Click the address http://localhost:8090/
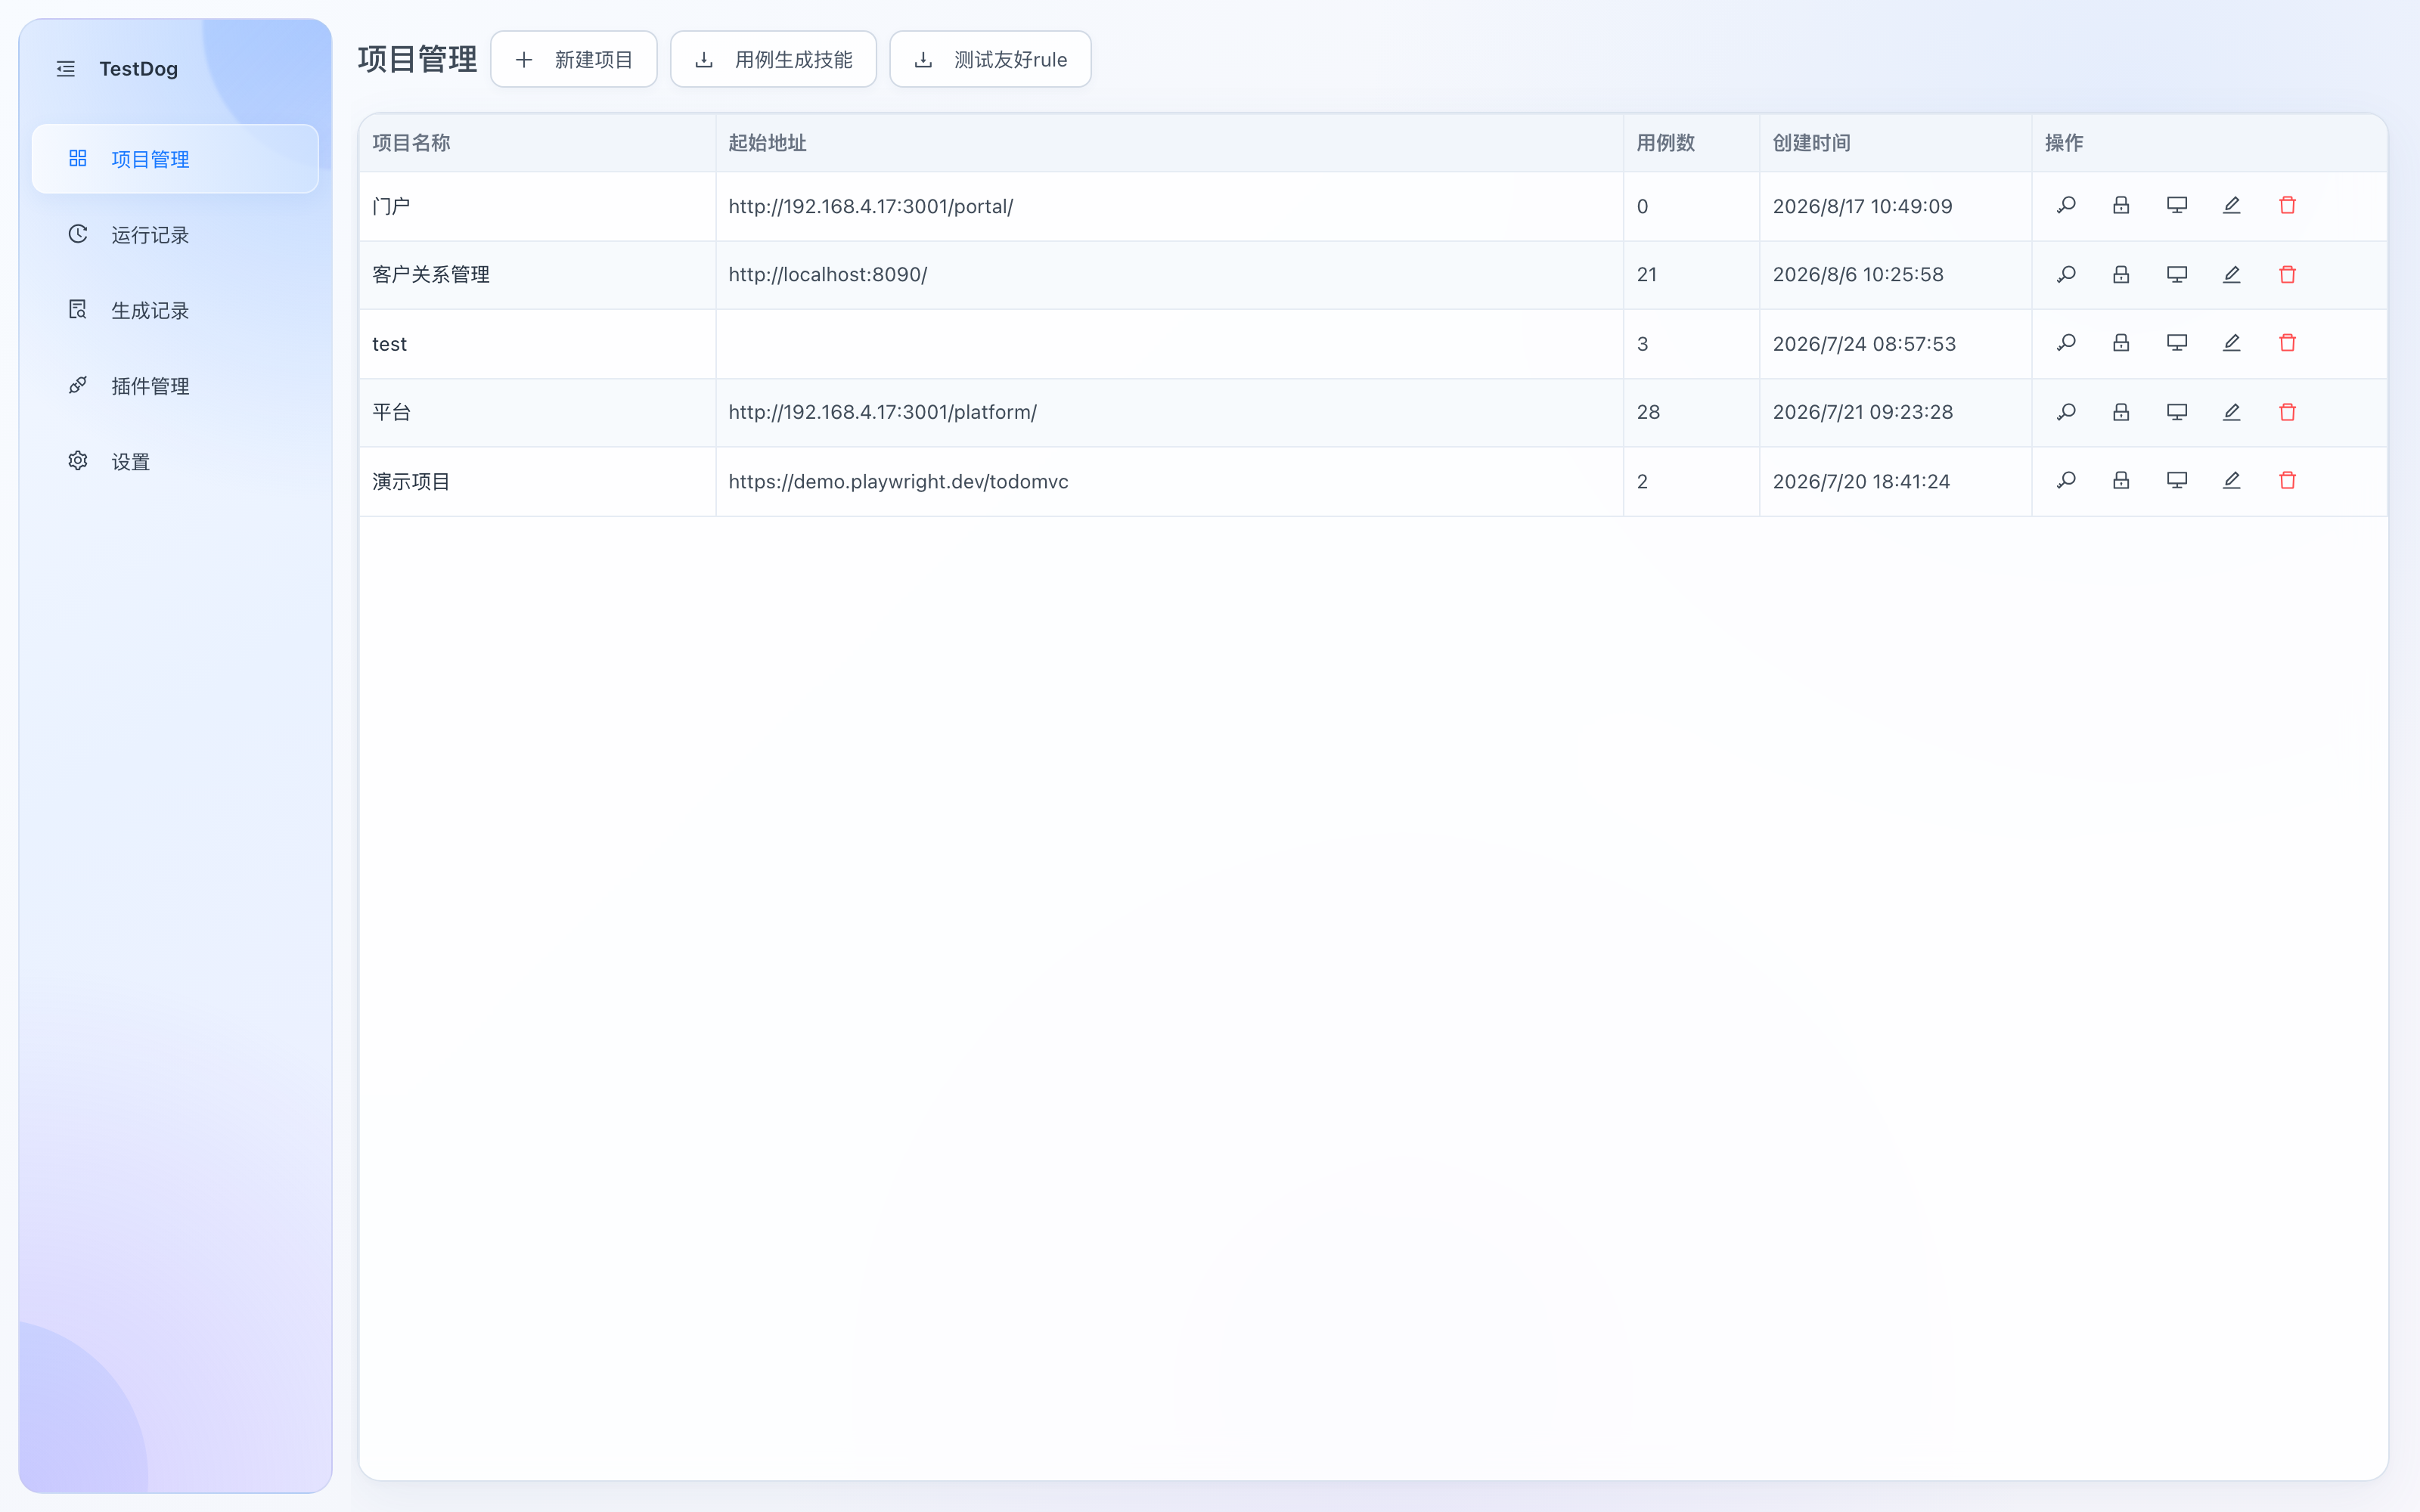 (828, 275)
